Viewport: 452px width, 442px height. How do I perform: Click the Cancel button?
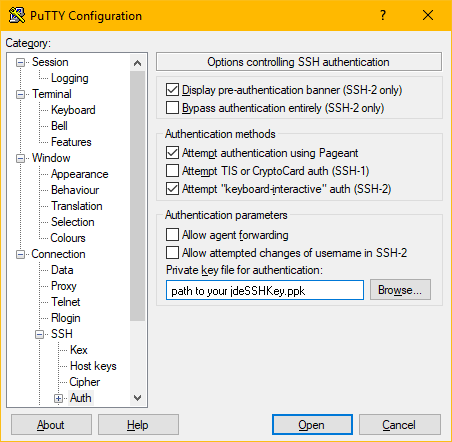click(399, 425)
